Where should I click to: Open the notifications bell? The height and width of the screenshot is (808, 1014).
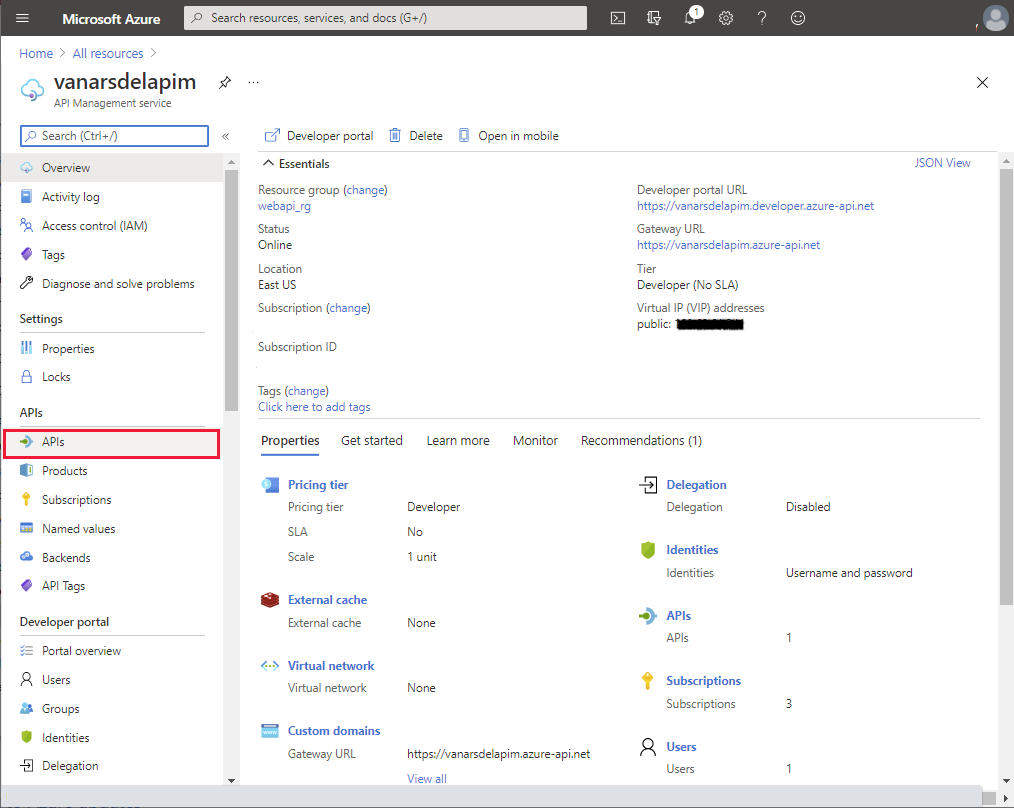point(690,18)
